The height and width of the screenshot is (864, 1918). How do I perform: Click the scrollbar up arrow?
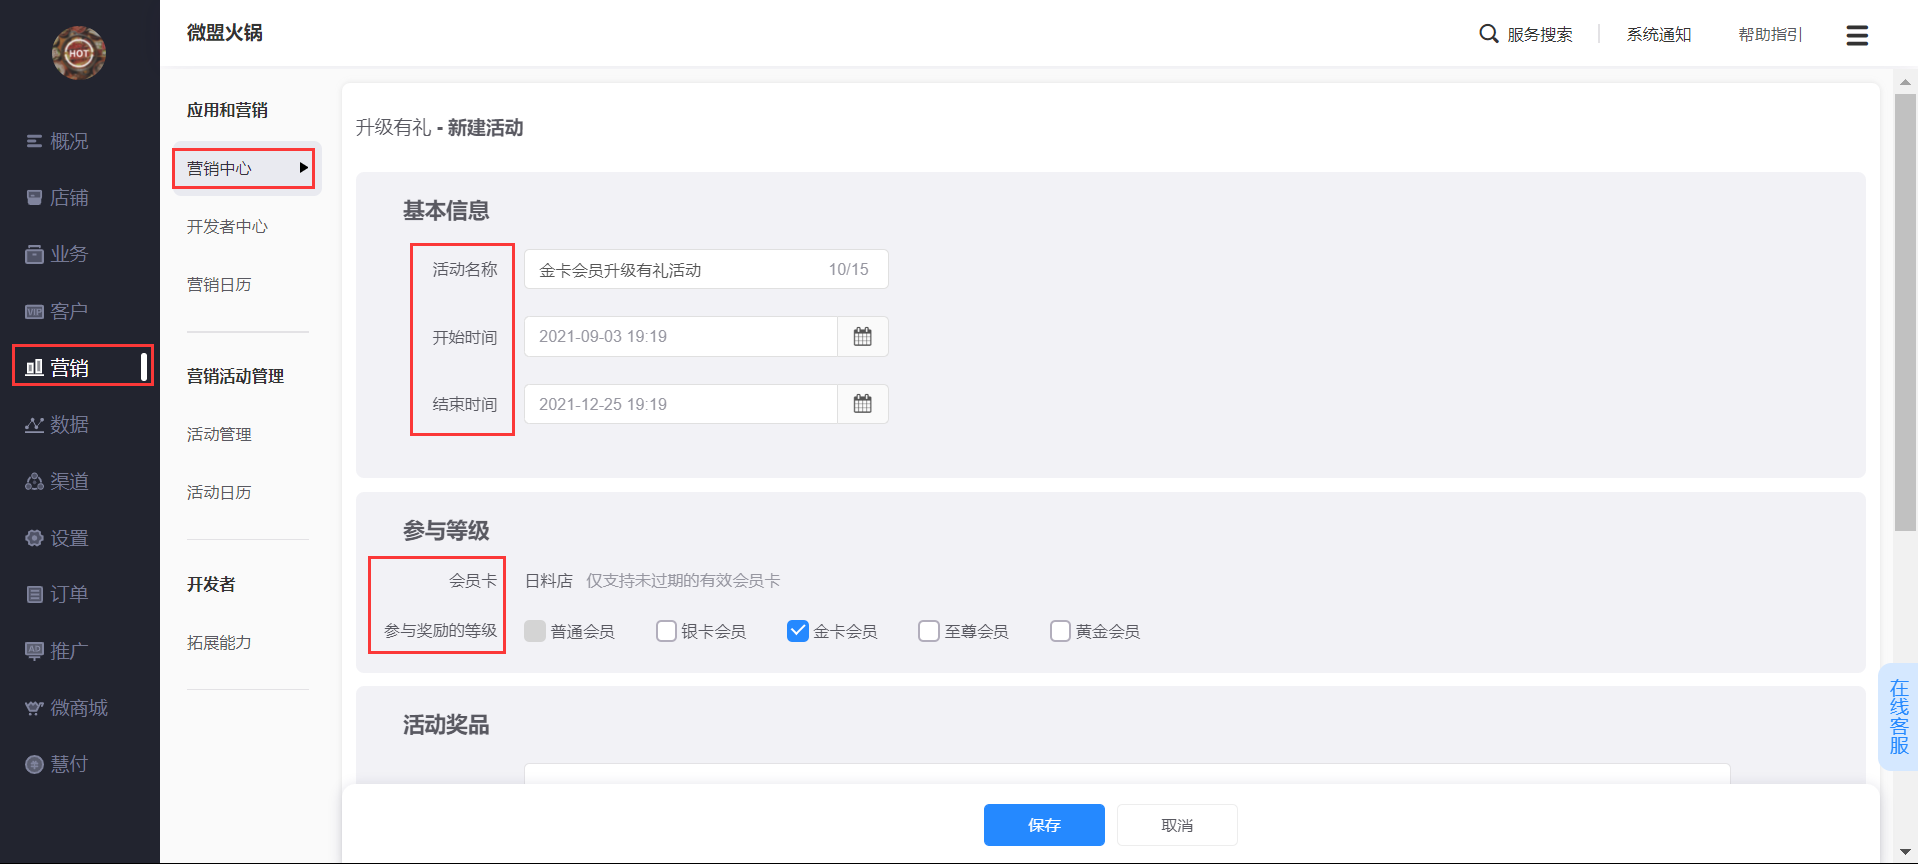[1905, 82]
